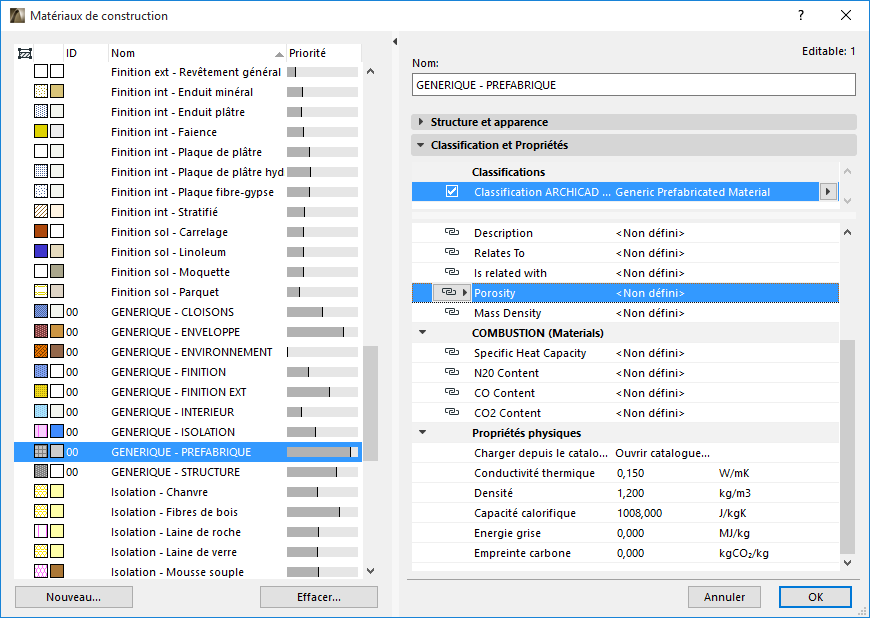870x618 pixels.
Task: Click cut fill icon of GENERIQUE - STRUCTURE
Action: click(41, 472)
